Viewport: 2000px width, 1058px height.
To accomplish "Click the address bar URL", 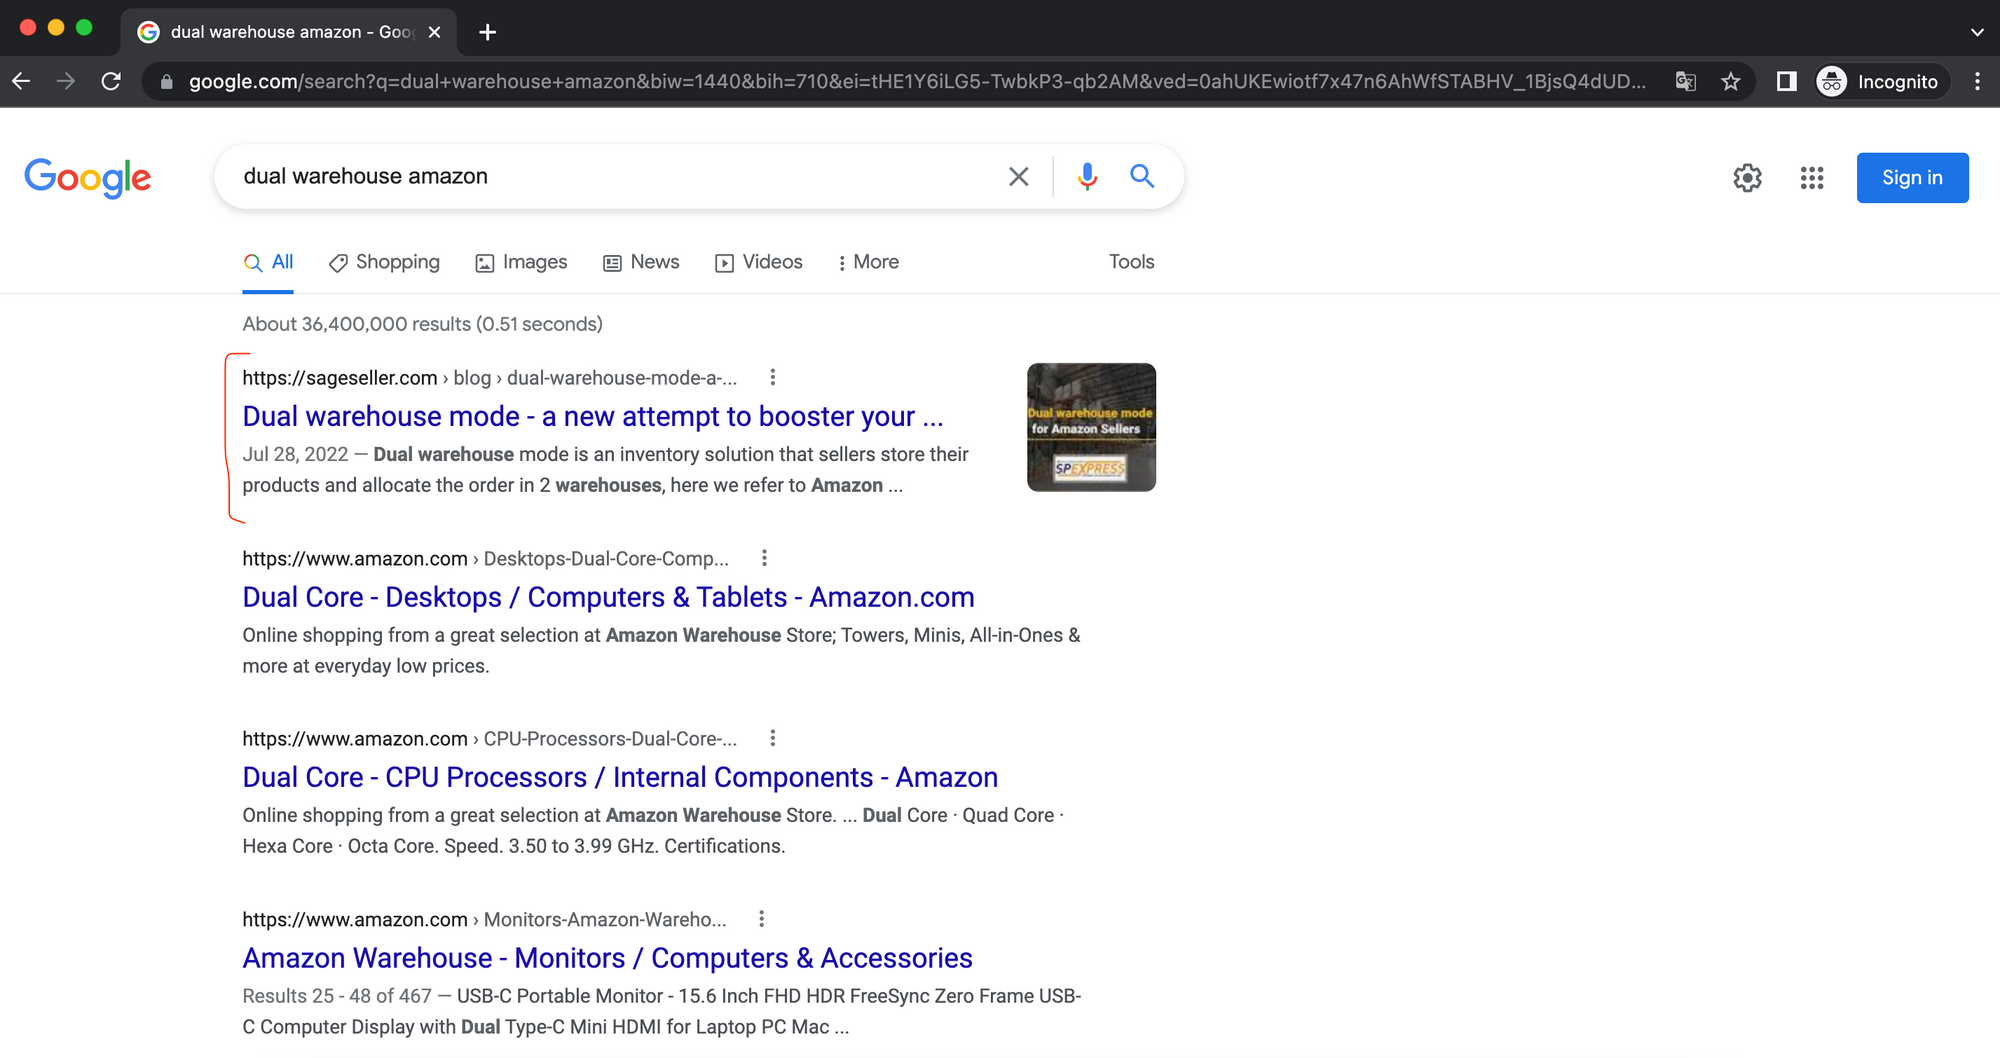I will point(917,81).
